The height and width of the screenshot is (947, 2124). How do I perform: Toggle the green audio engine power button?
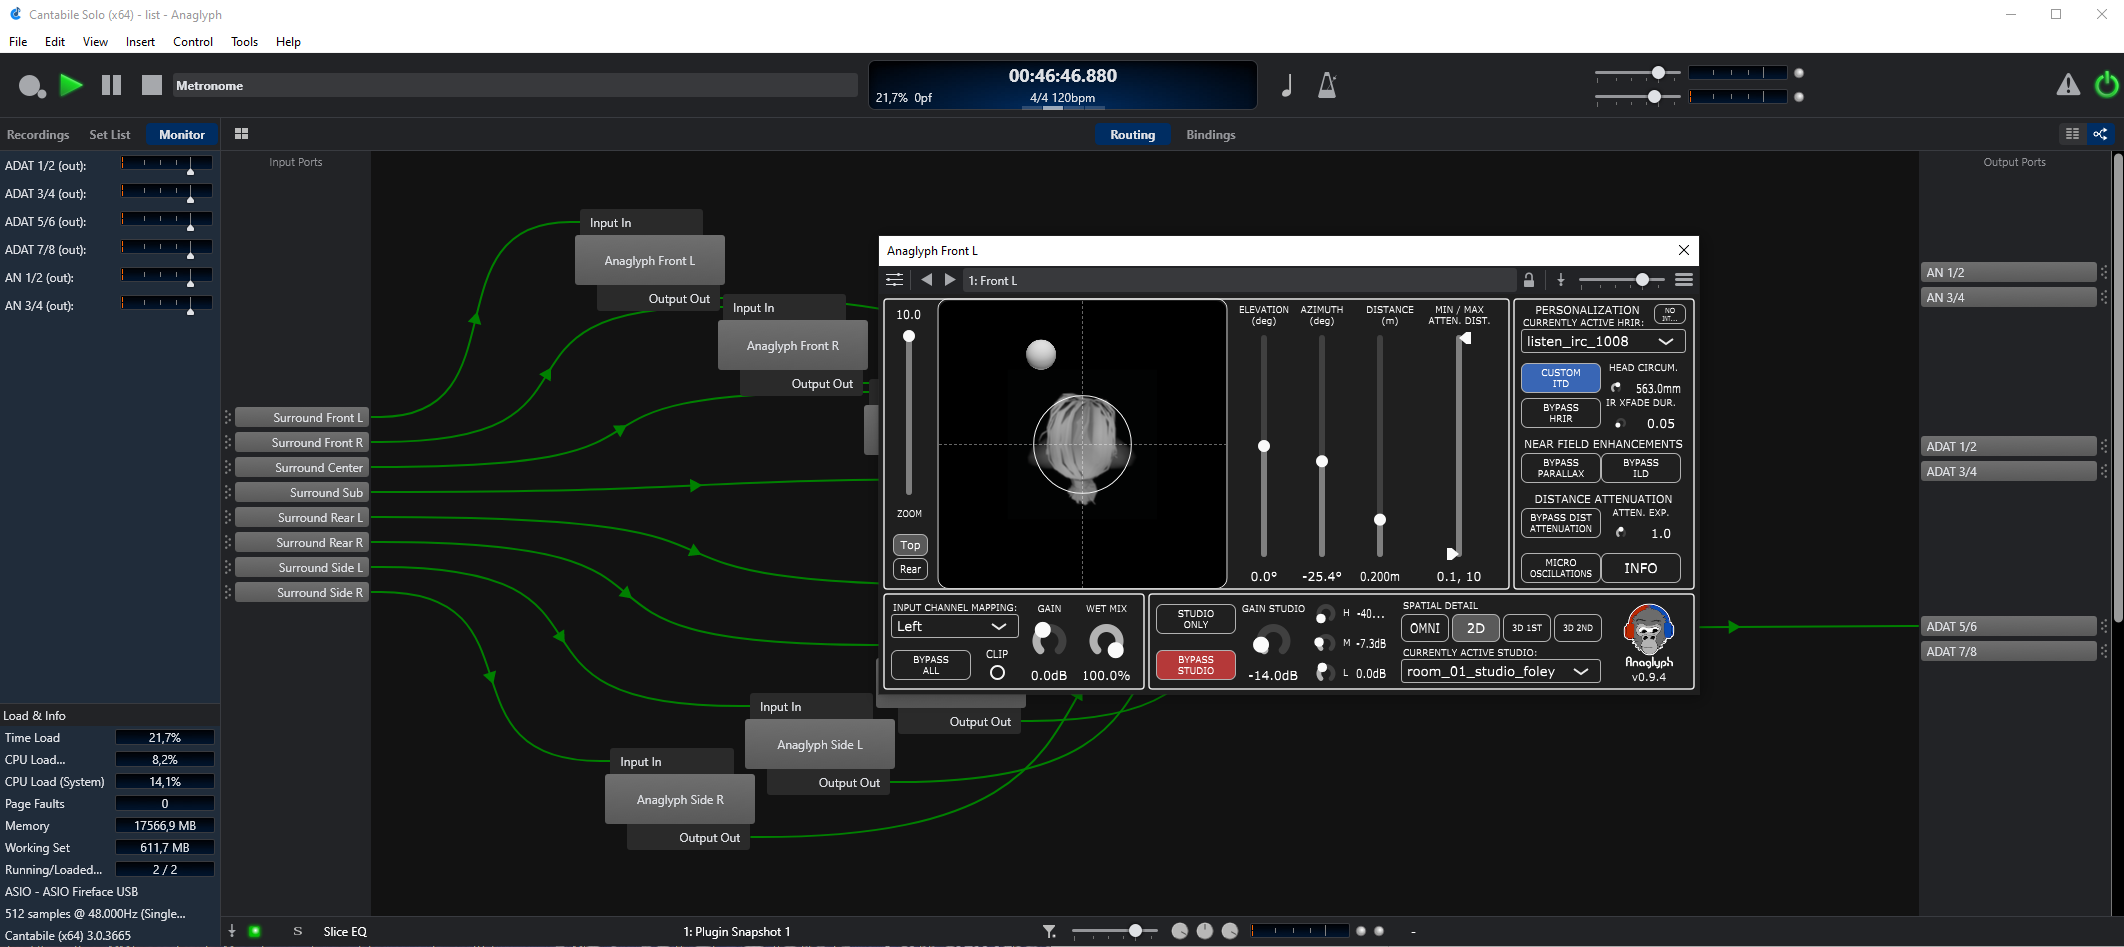click(x=2106, y=85)
